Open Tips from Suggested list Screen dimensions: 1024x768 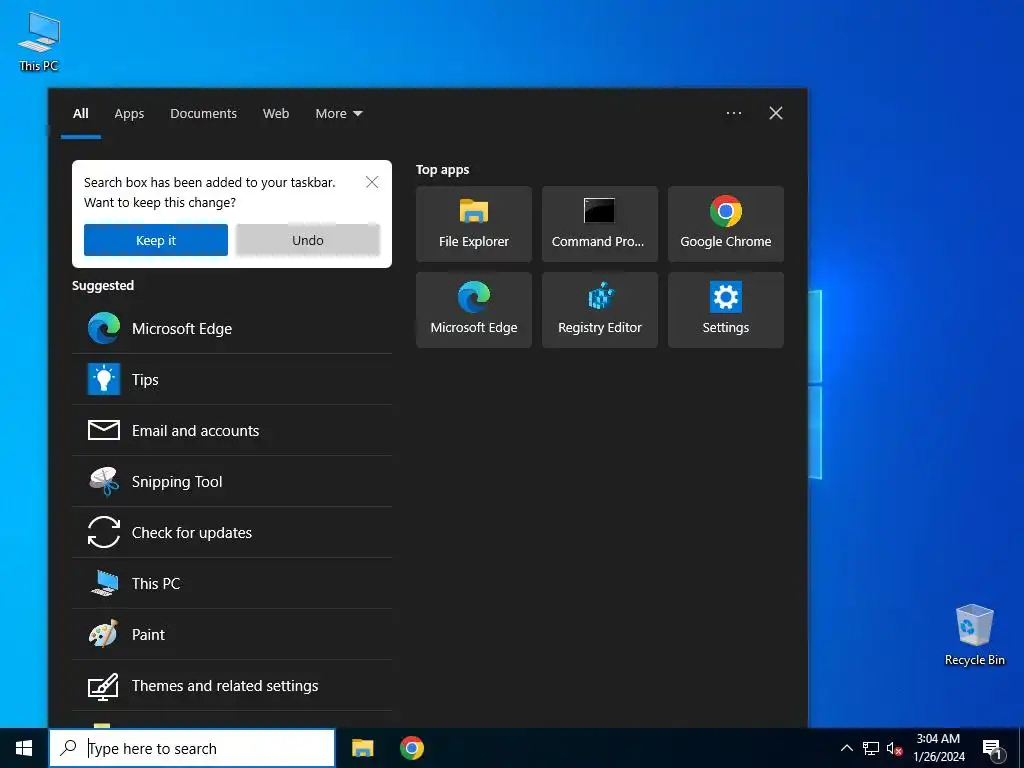coord(232,379)
